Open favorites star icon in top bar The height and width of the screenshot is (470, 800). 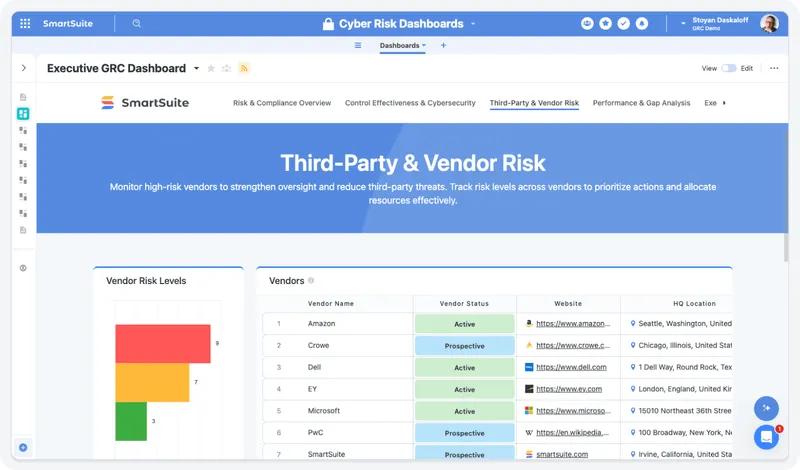click(606, 23)
